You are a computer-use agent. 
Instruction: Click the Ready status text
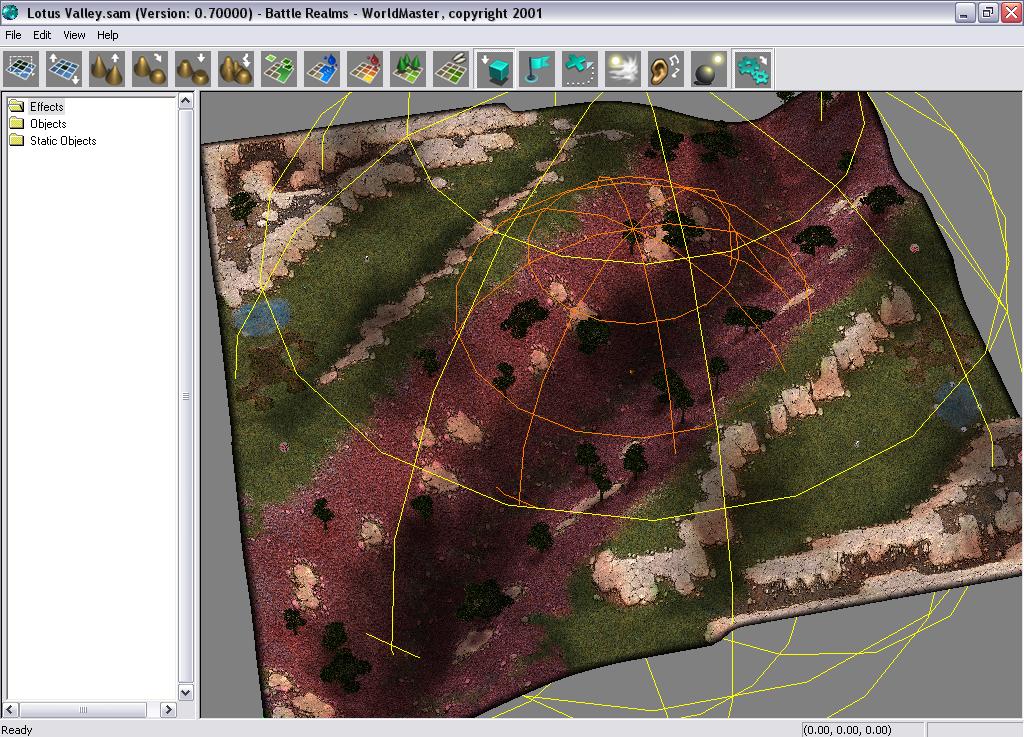[17, 730]
